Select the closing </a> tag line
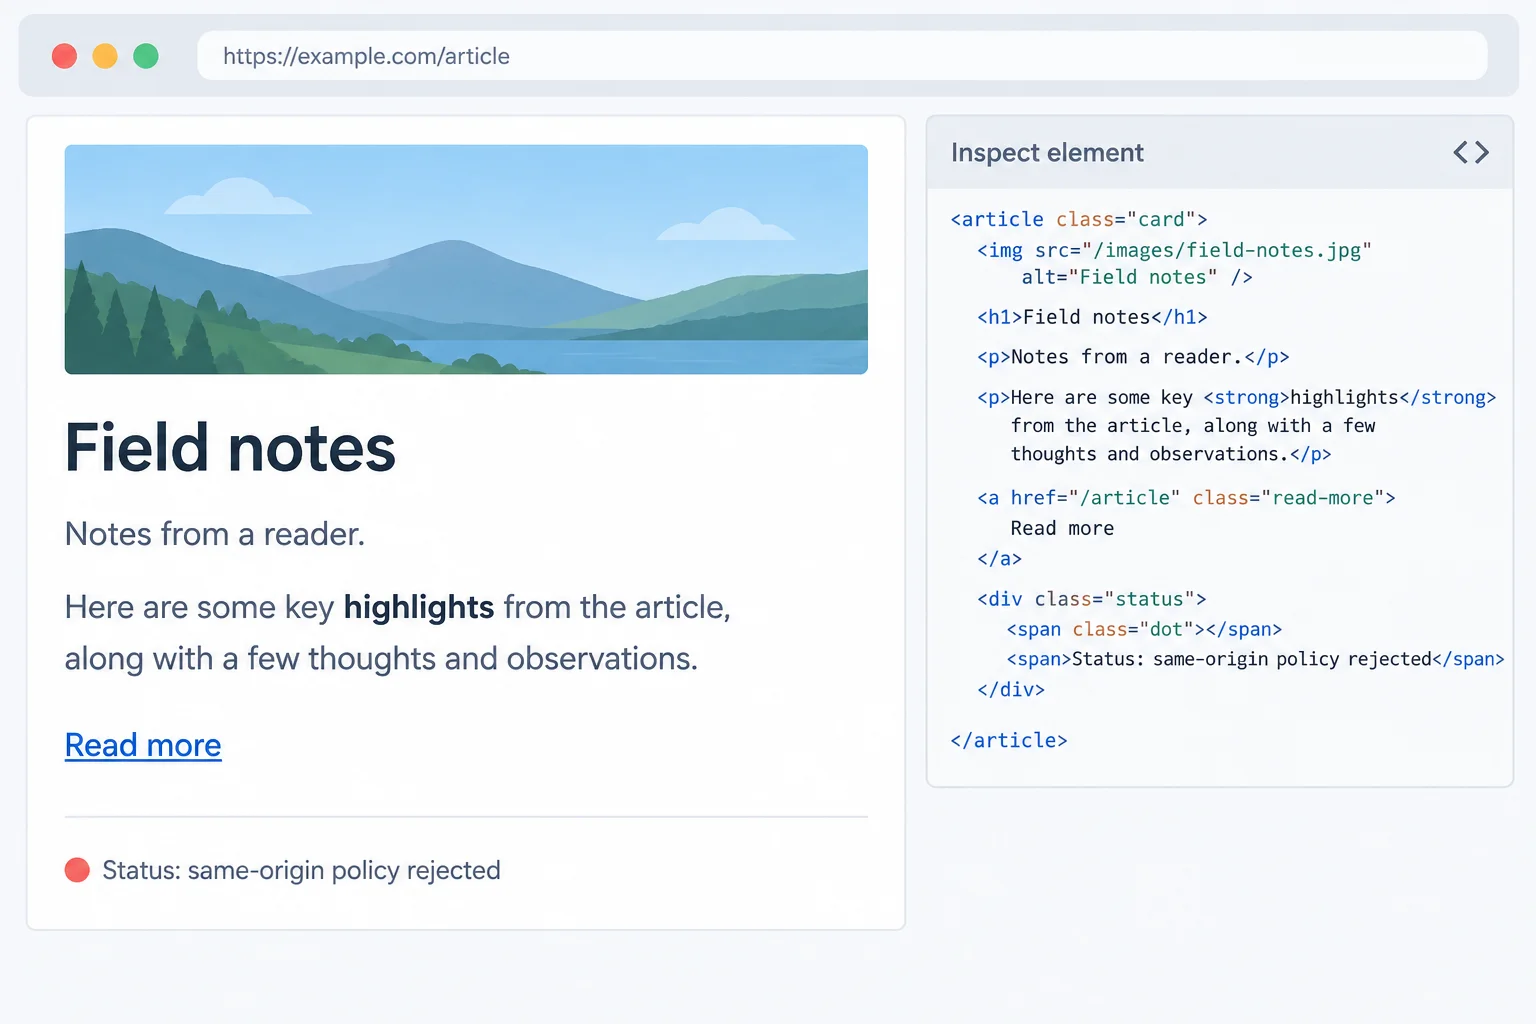The width and height of the screenshot is (1536, 1024). (999, 558)
